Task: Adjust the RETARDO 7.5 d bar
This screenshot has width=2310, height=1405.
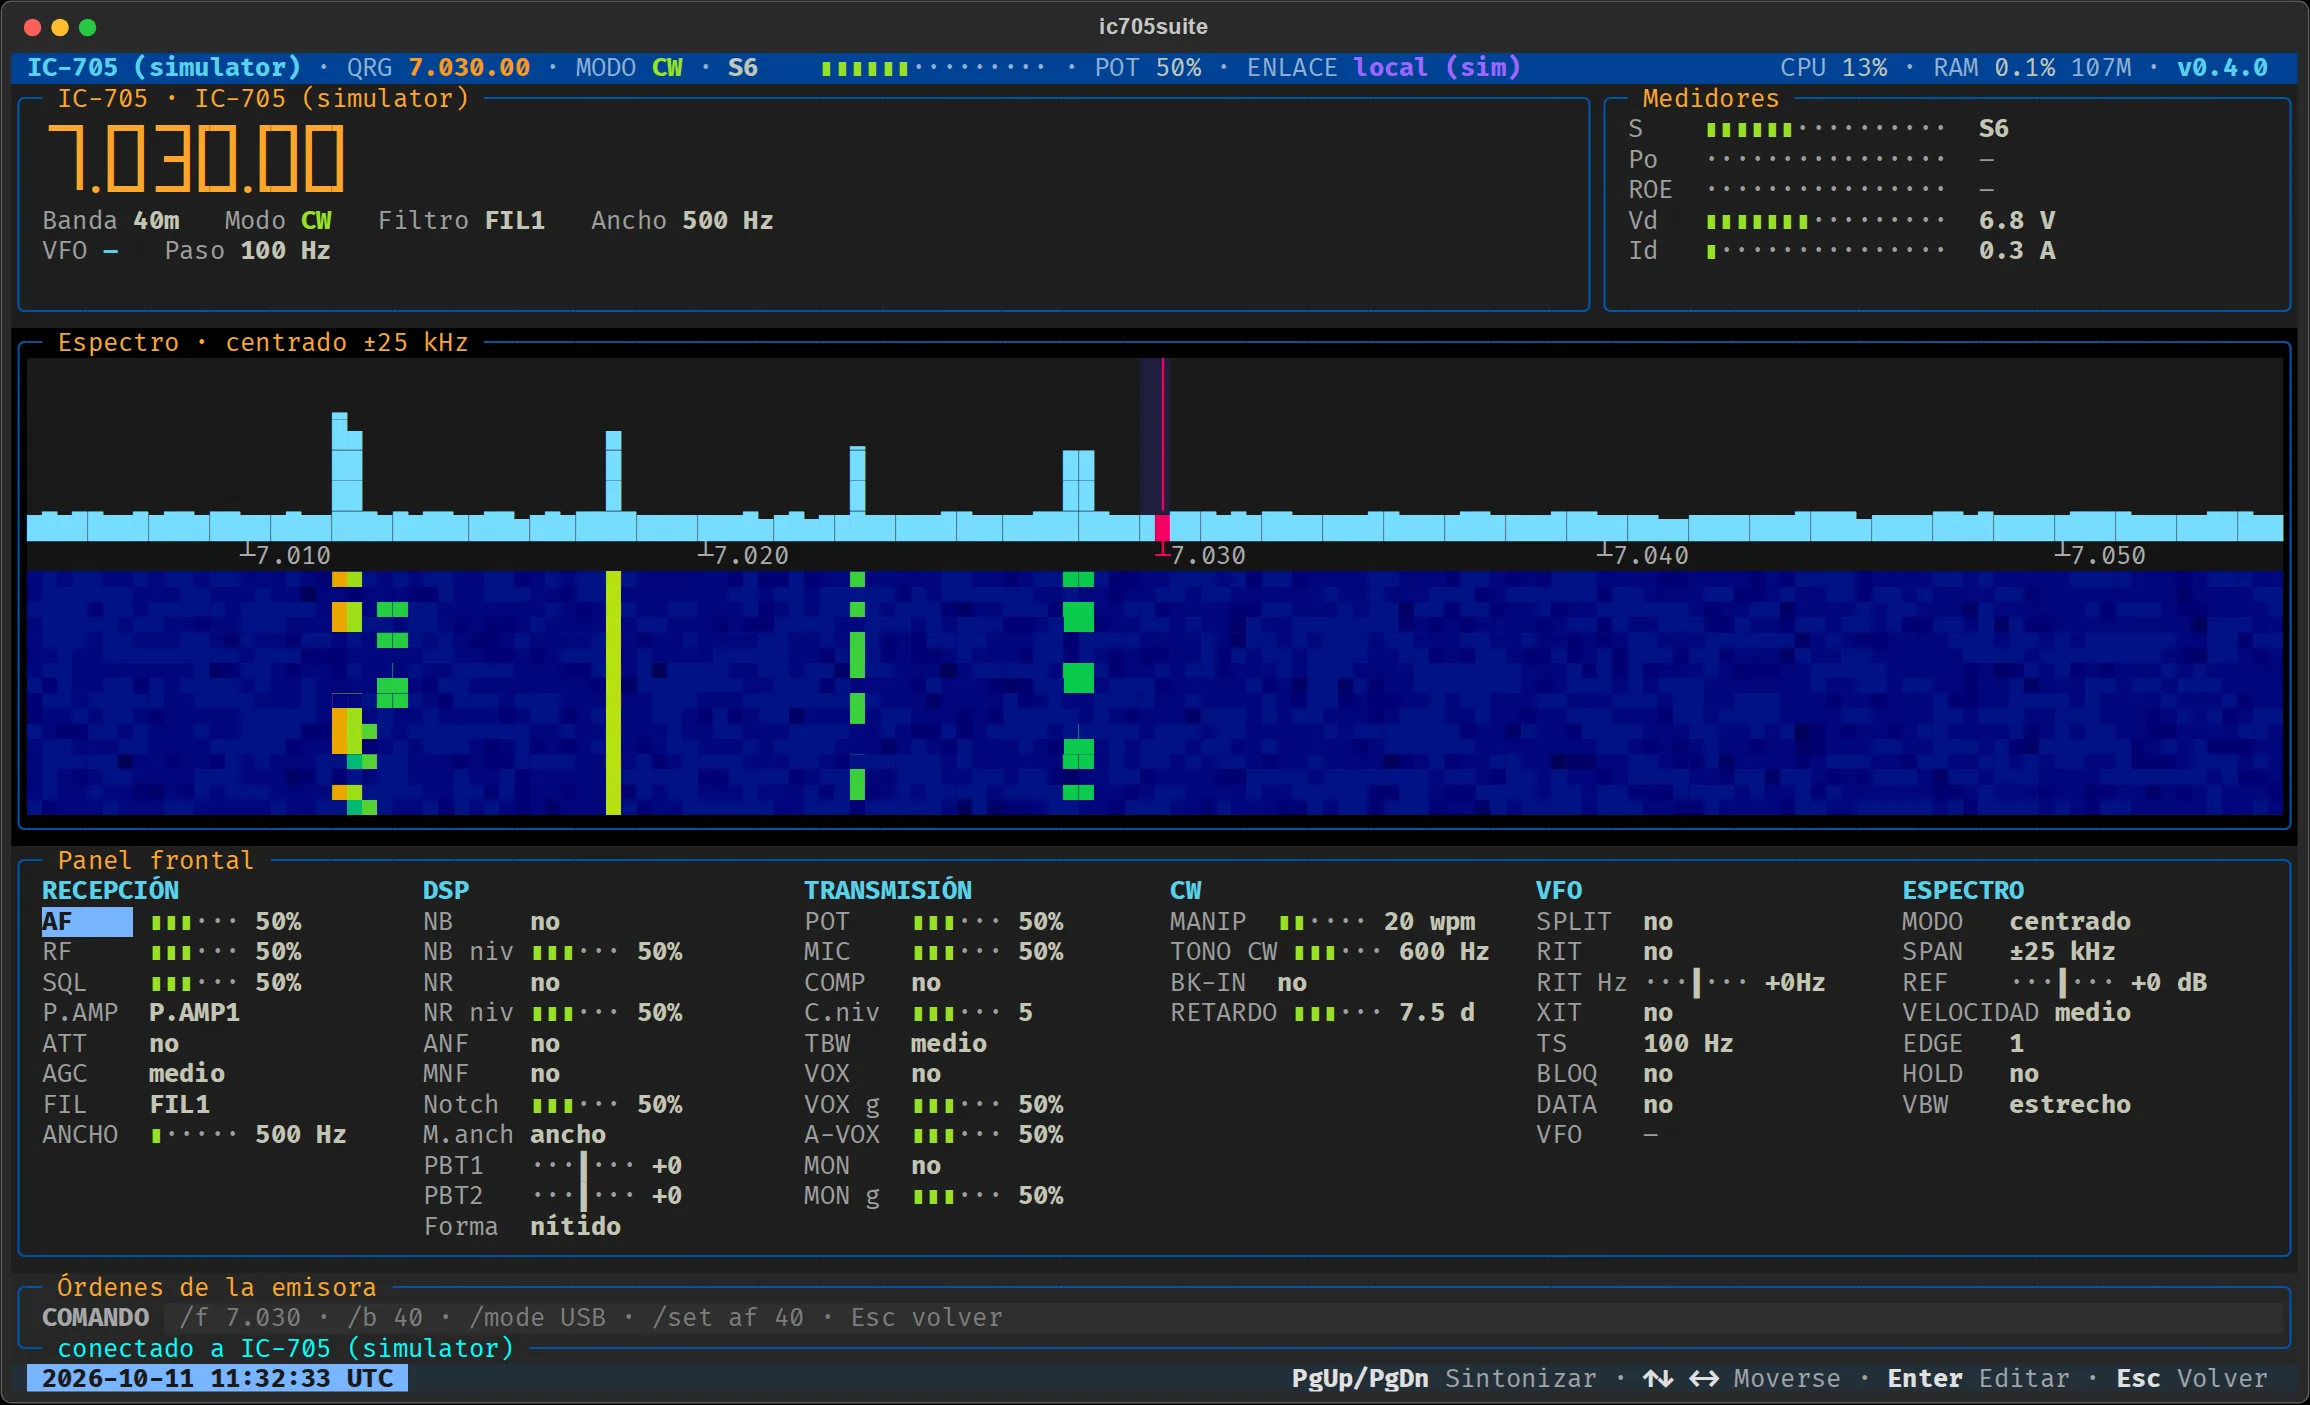Action: point(1337,1013)
